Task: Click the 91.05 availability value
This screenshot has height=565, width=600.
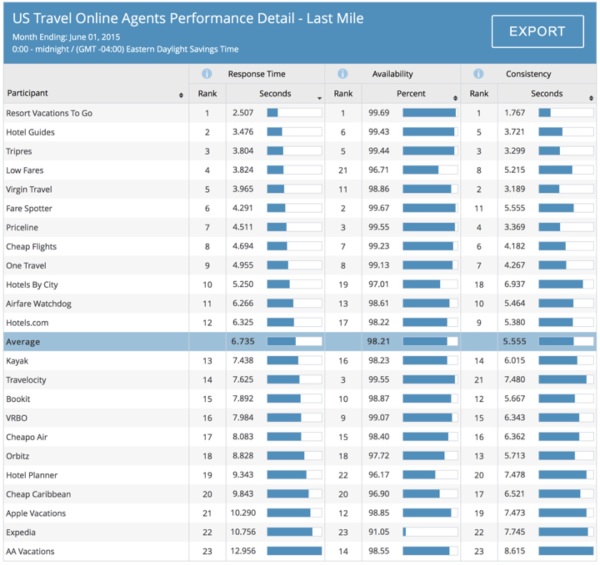Action: click(x=379, y=532)
